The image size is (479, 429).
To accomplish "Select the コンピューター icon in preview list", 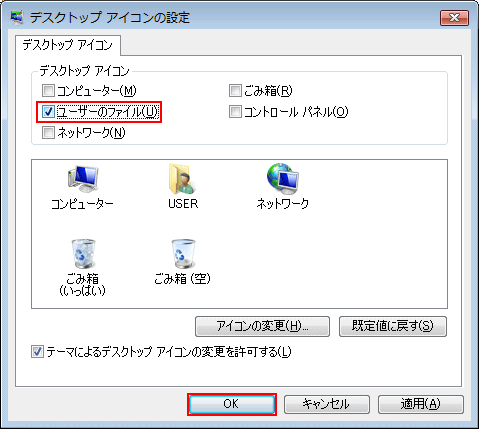I will tap(83, 179).
